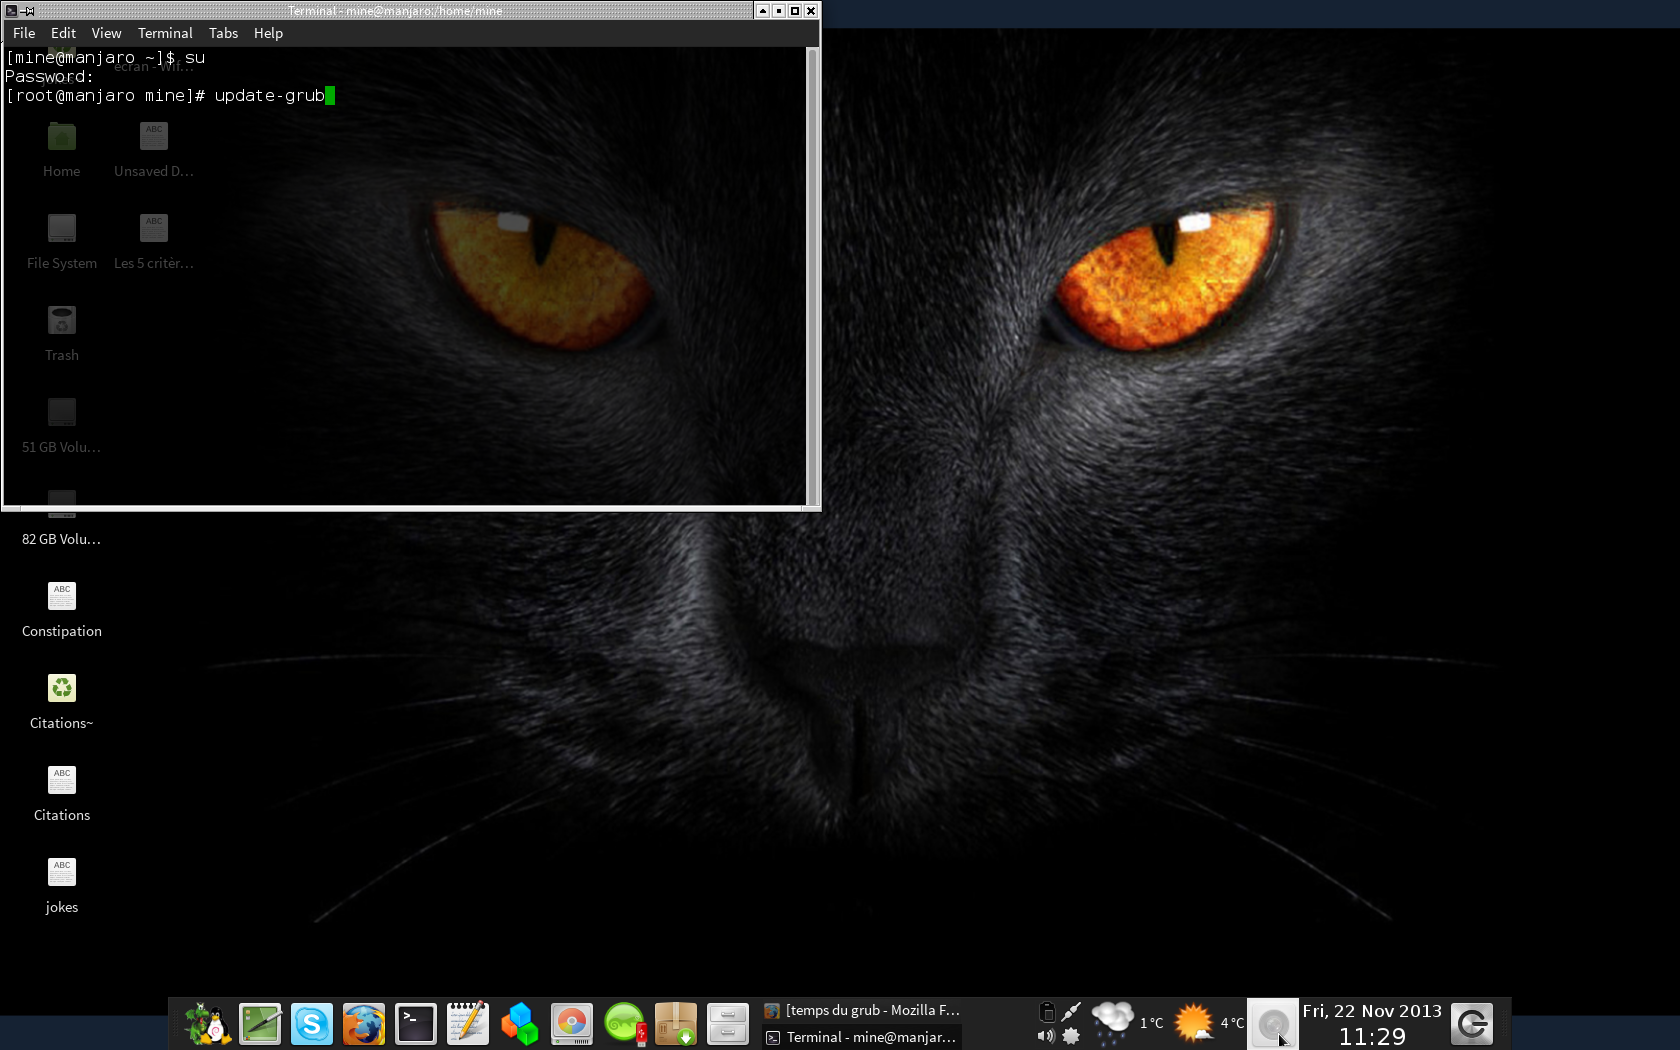1680x1050 pixels.
Task: Switch to the temps du grub Mozilla Firefox window
Action: click(862, 1011)
